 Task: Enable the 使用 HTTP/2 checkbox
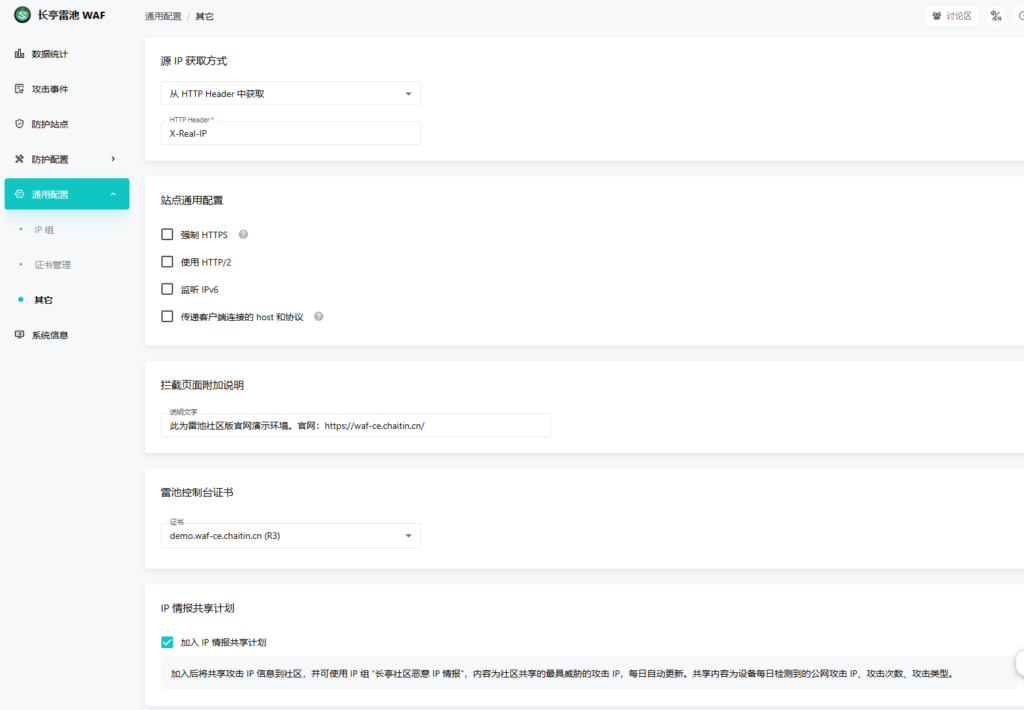coord(167,262)
